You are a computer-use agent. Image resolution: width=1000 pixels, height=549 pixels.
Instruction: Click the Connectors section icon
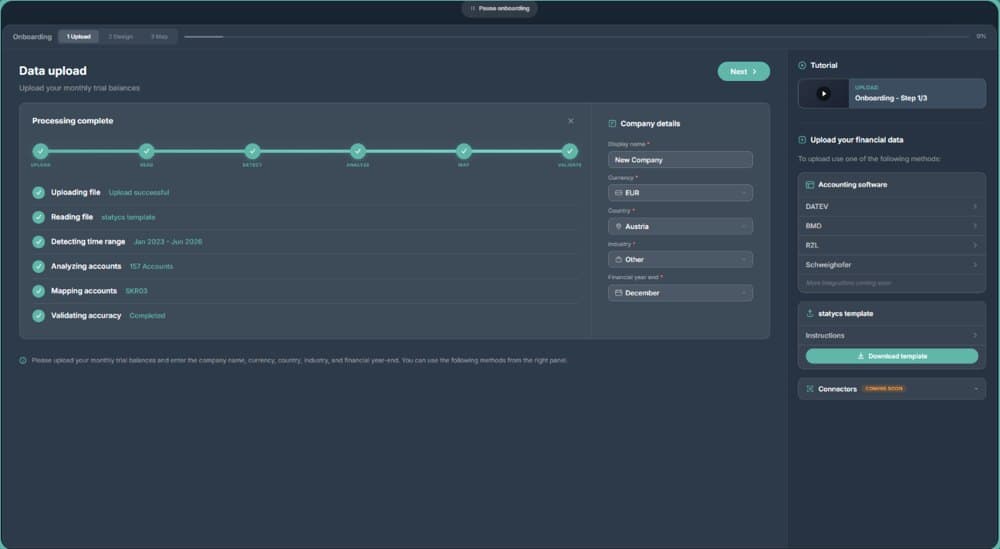[x=810, y=389]
